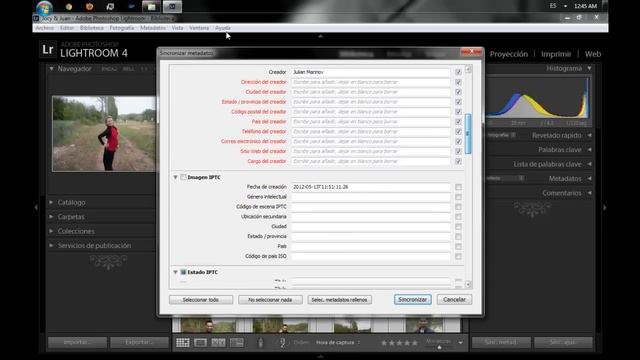Collapse the right panel group arrow

coord(604,207)
